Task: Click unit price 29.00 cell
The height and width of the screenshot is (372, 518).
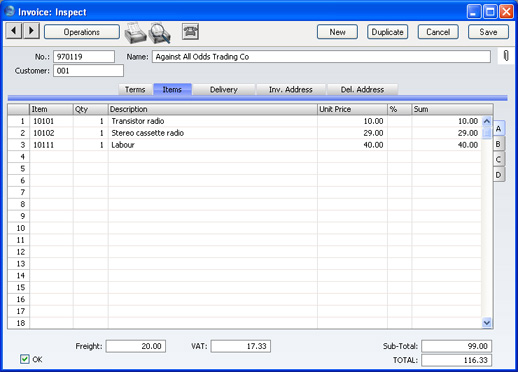Action: click(352, 133)
